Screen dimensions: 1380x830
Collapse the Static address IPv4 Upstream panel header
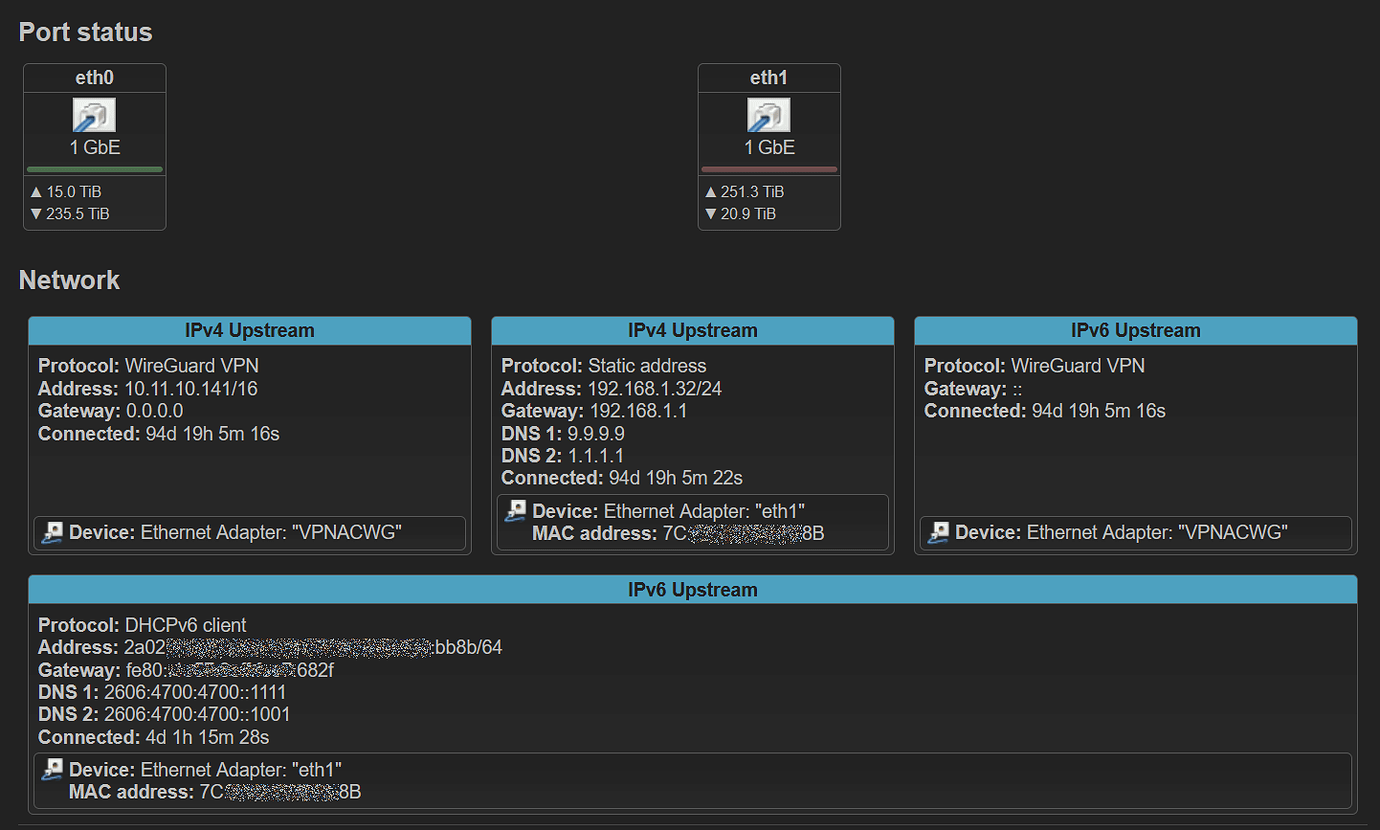click(692, 330)
